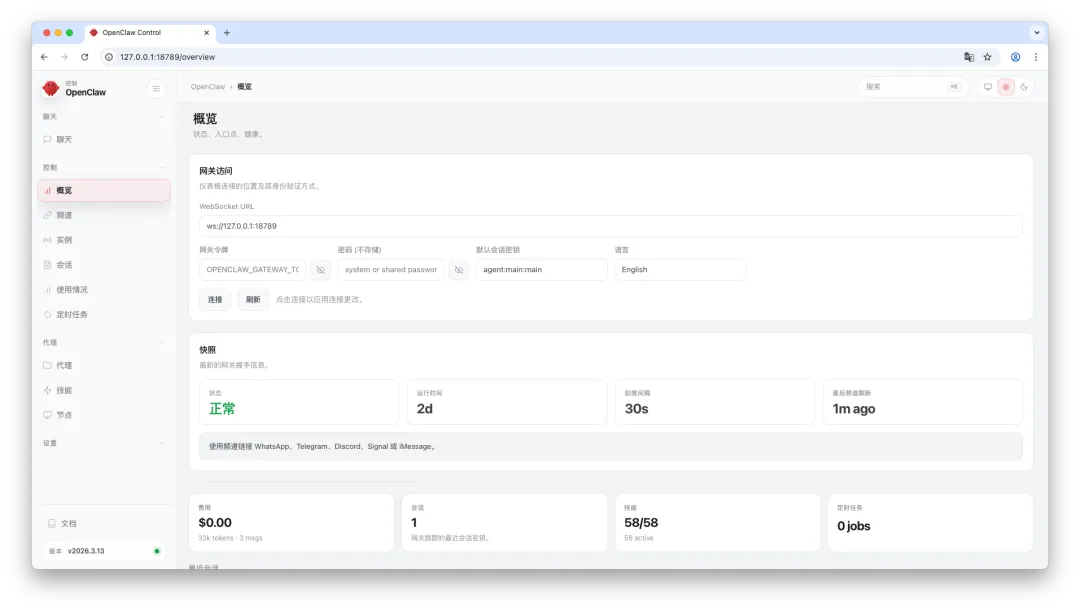Screen dimensions: 1080x611
Task: Open the sessions card showing 1
Action: pos(504,523)
